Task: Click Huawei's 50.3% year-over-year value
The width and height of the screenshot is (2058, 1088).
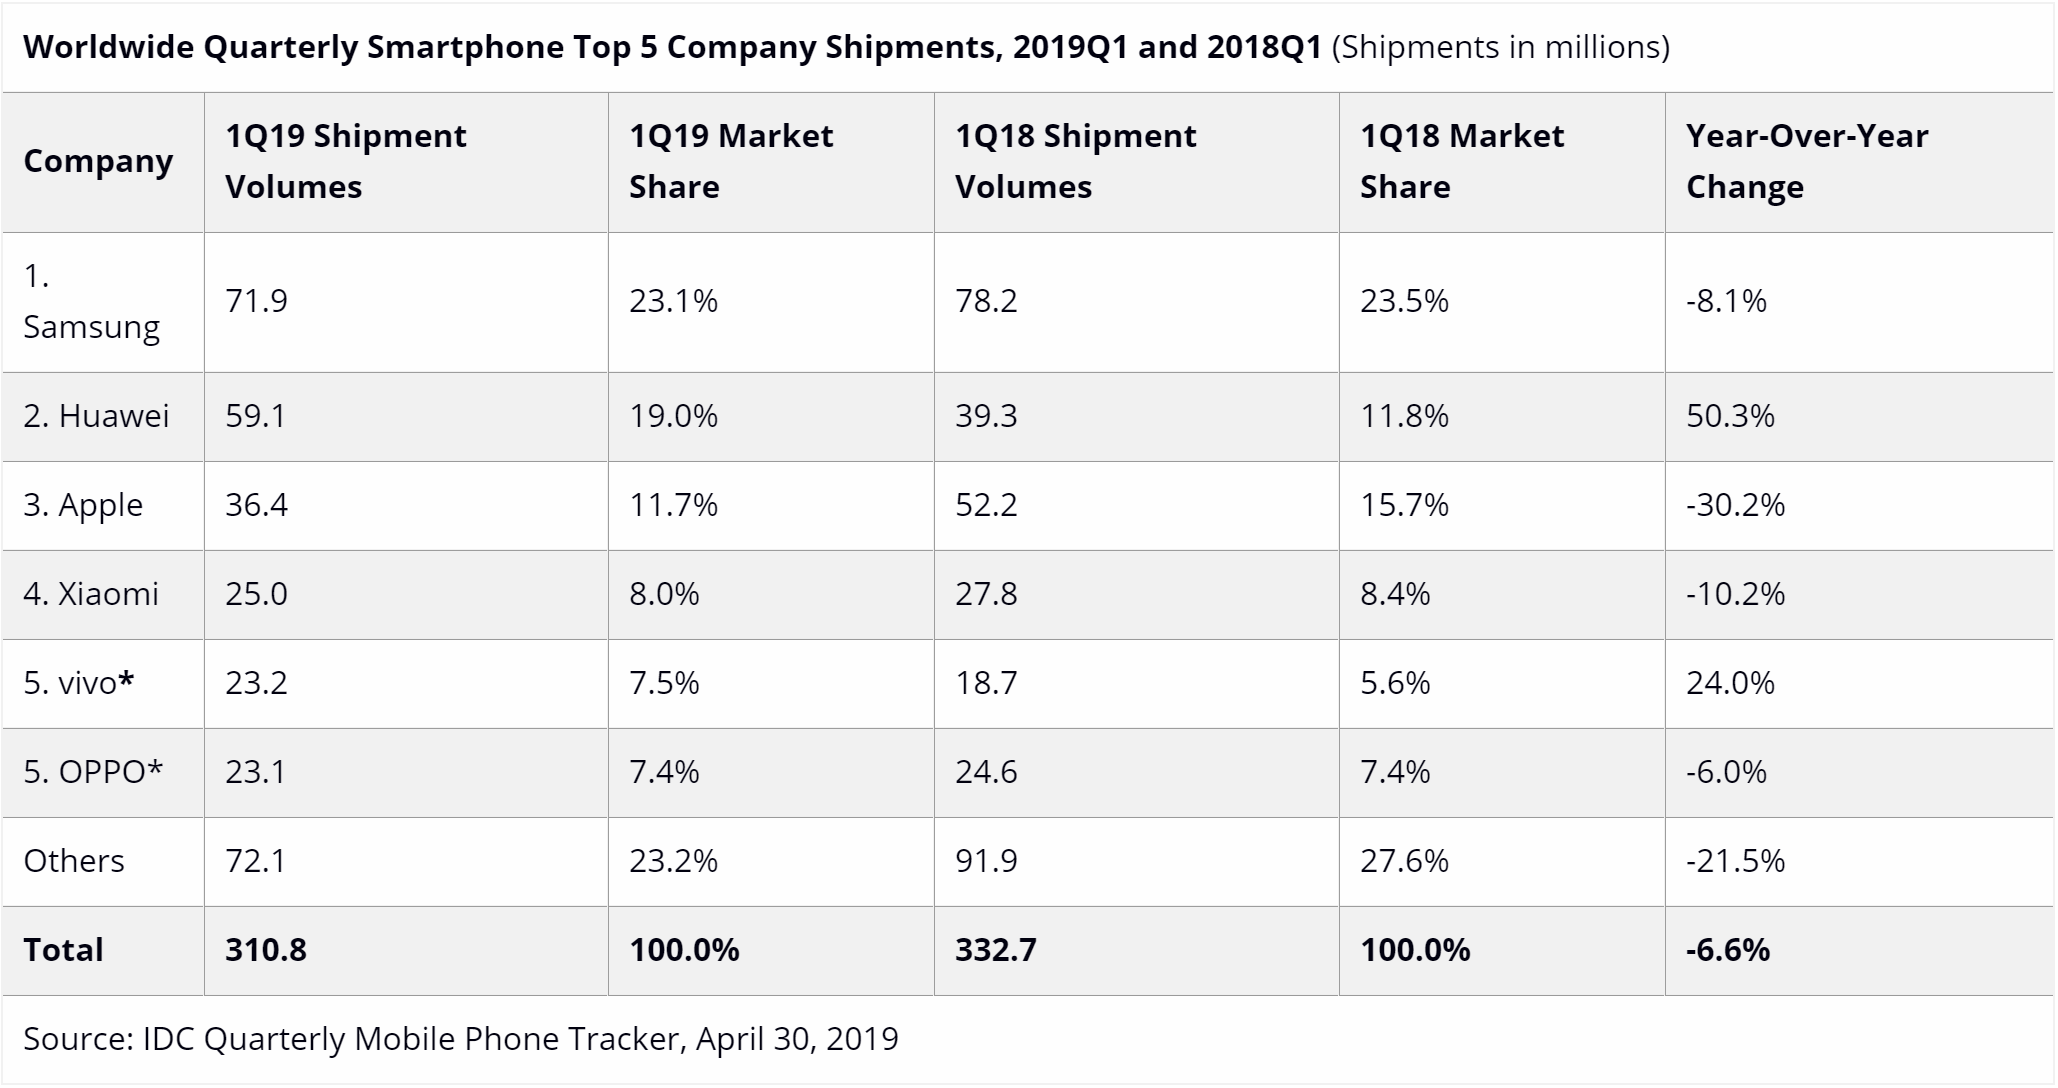Action: point(1730,416)
